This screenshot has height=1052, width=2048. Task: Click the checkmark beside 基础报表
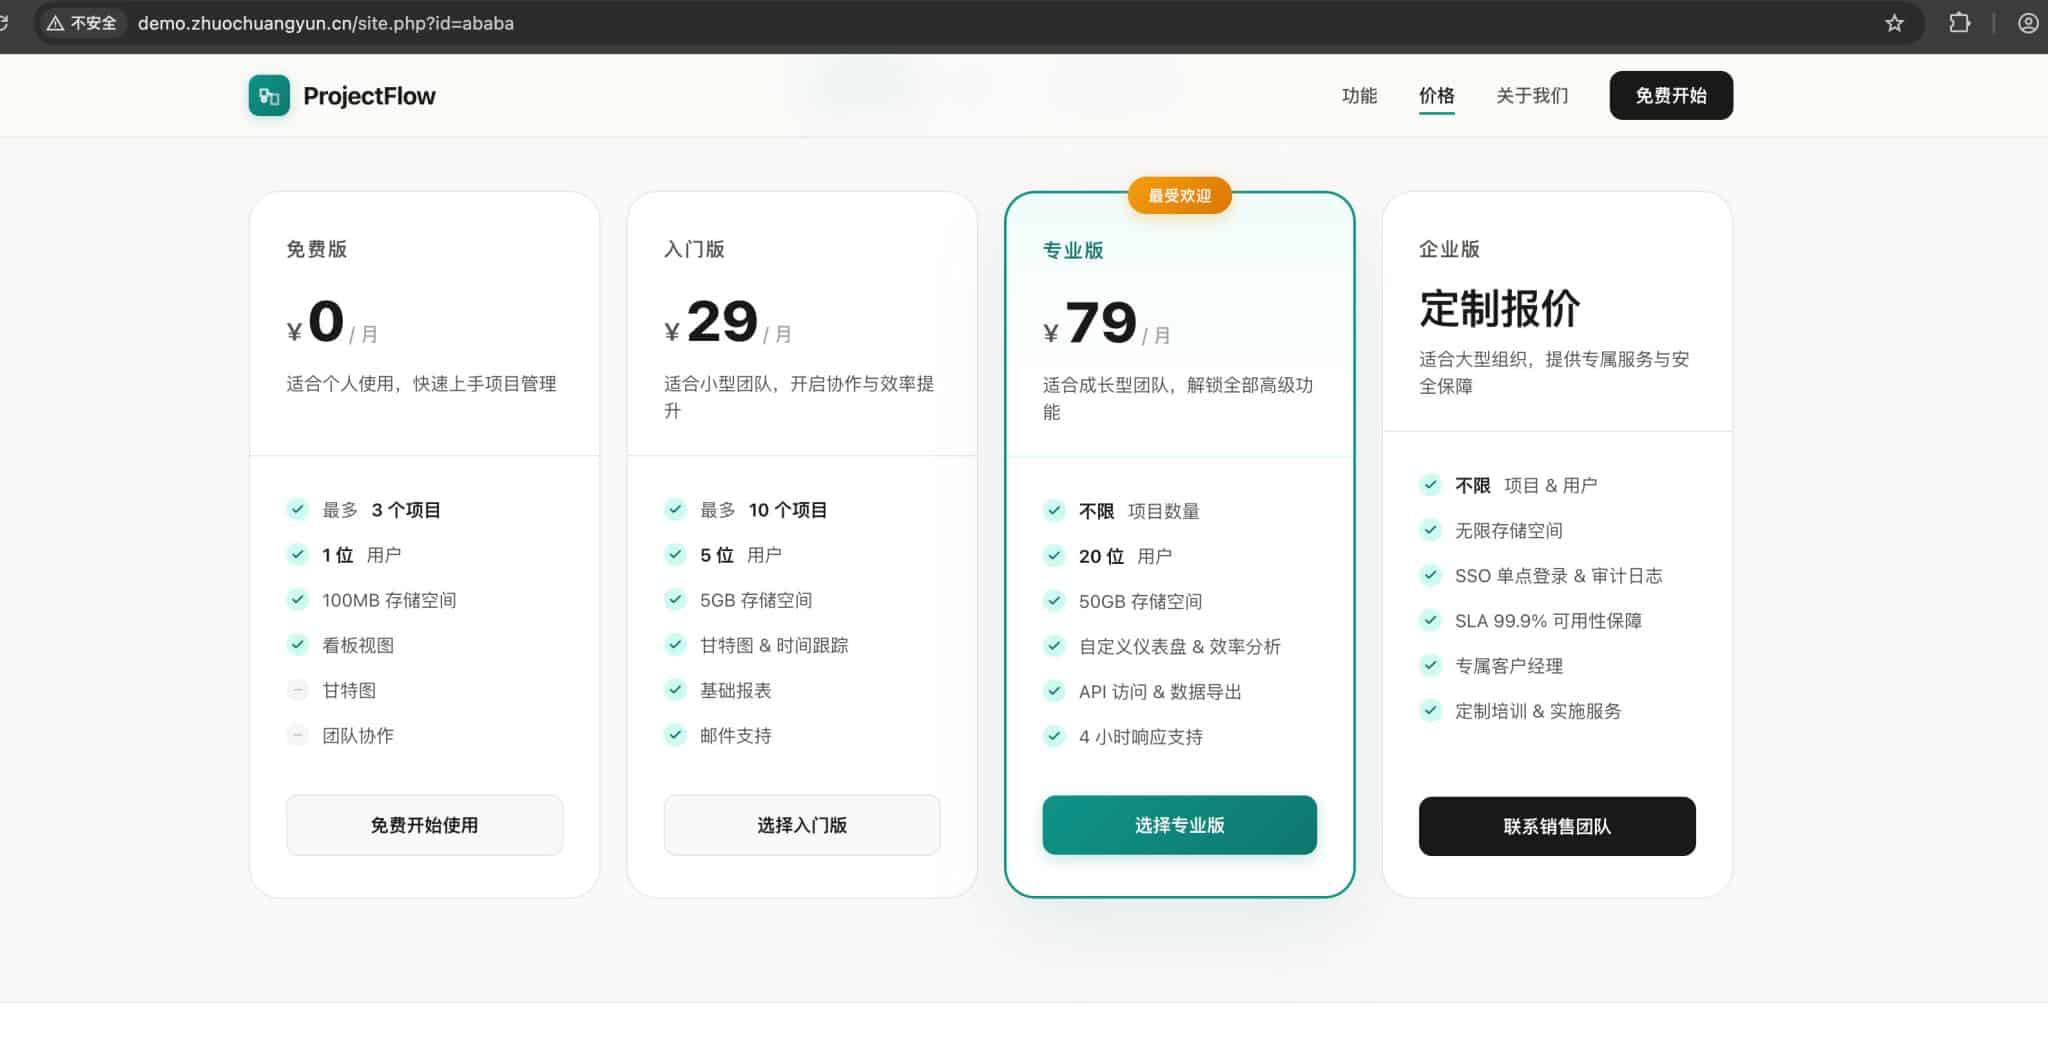point(675,689)
